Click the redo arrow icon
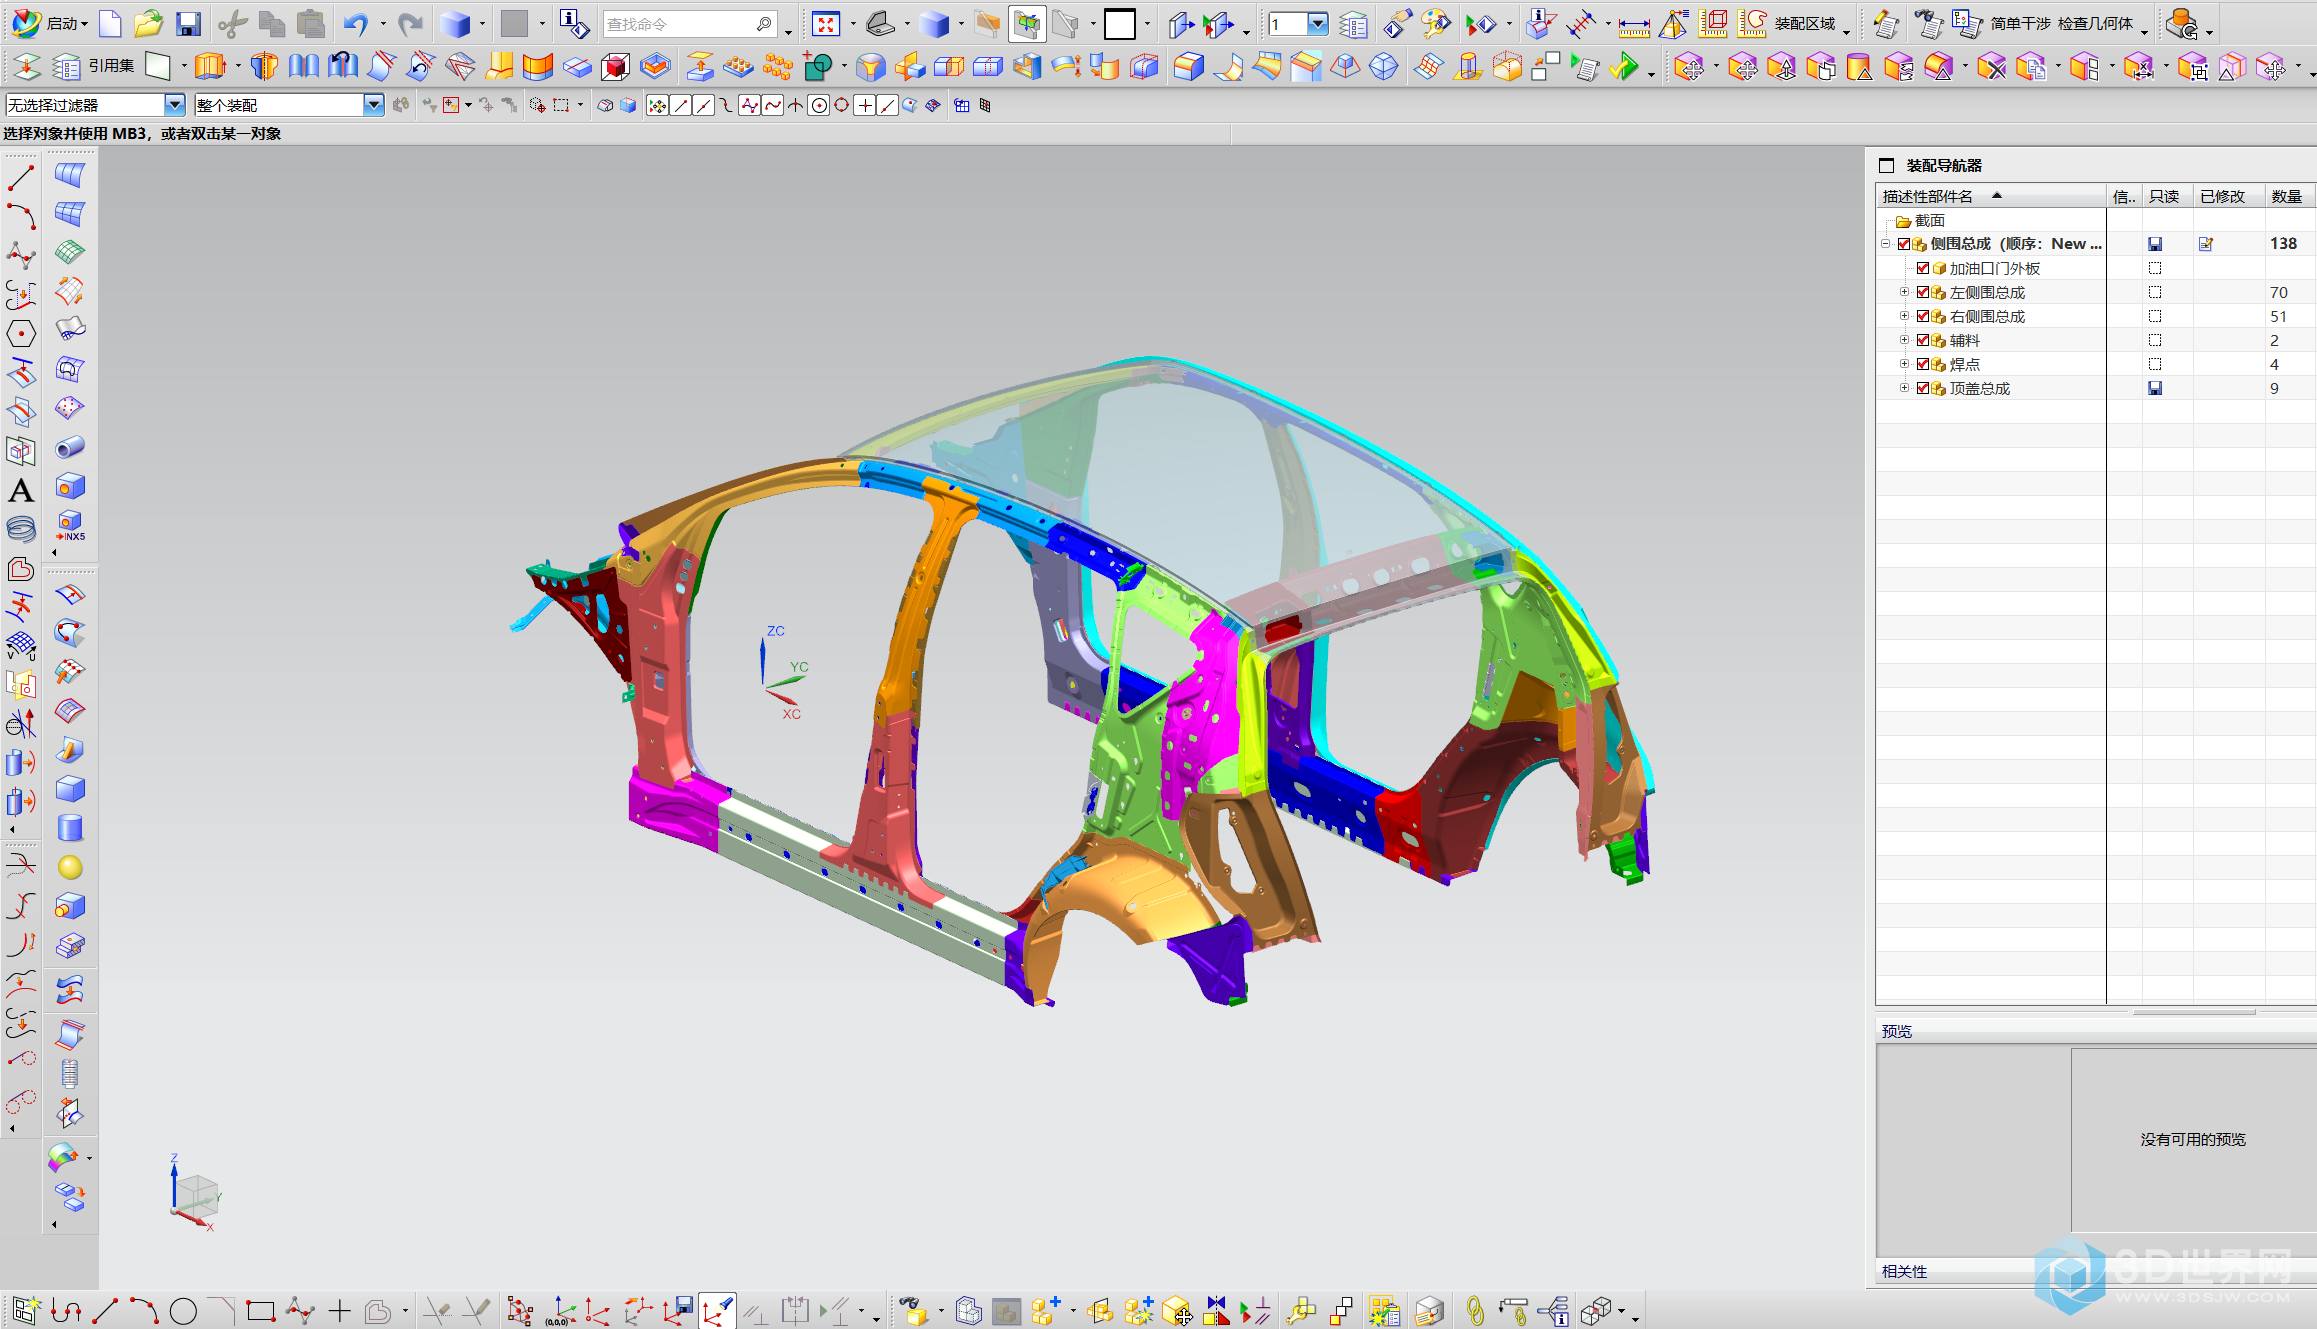 [x=410, y=23]
